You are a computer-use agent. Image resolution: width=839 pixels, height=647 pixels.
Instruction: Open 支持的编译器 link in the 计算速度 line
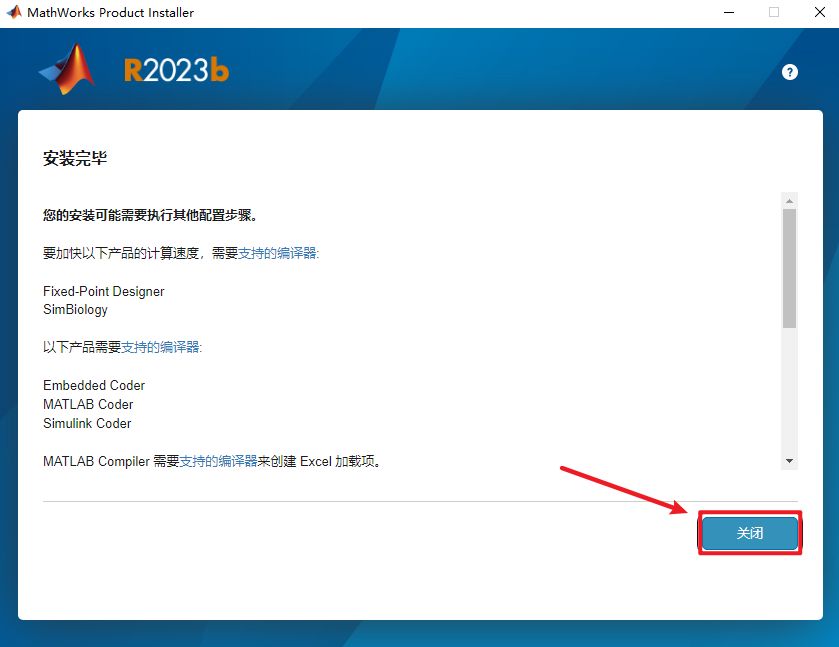[x=278, y=253]
